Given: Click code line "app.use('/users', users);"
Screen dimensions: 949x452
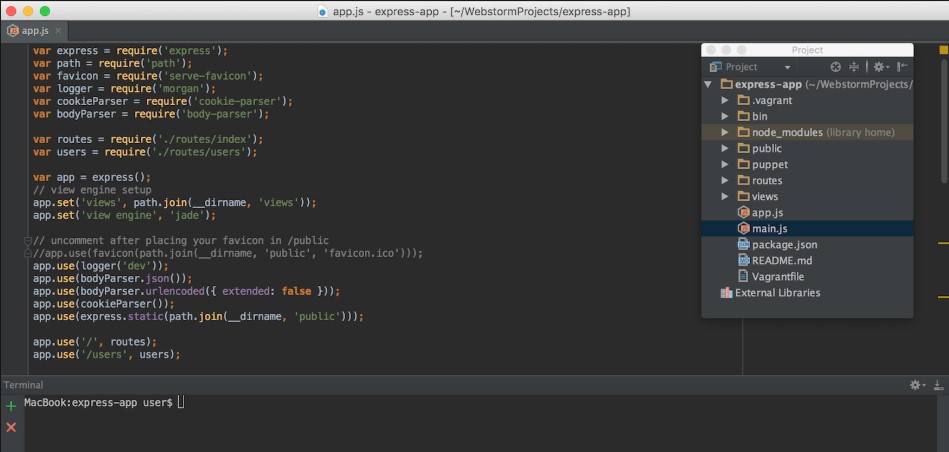Looking at the screenshot, I should [107, 355].
